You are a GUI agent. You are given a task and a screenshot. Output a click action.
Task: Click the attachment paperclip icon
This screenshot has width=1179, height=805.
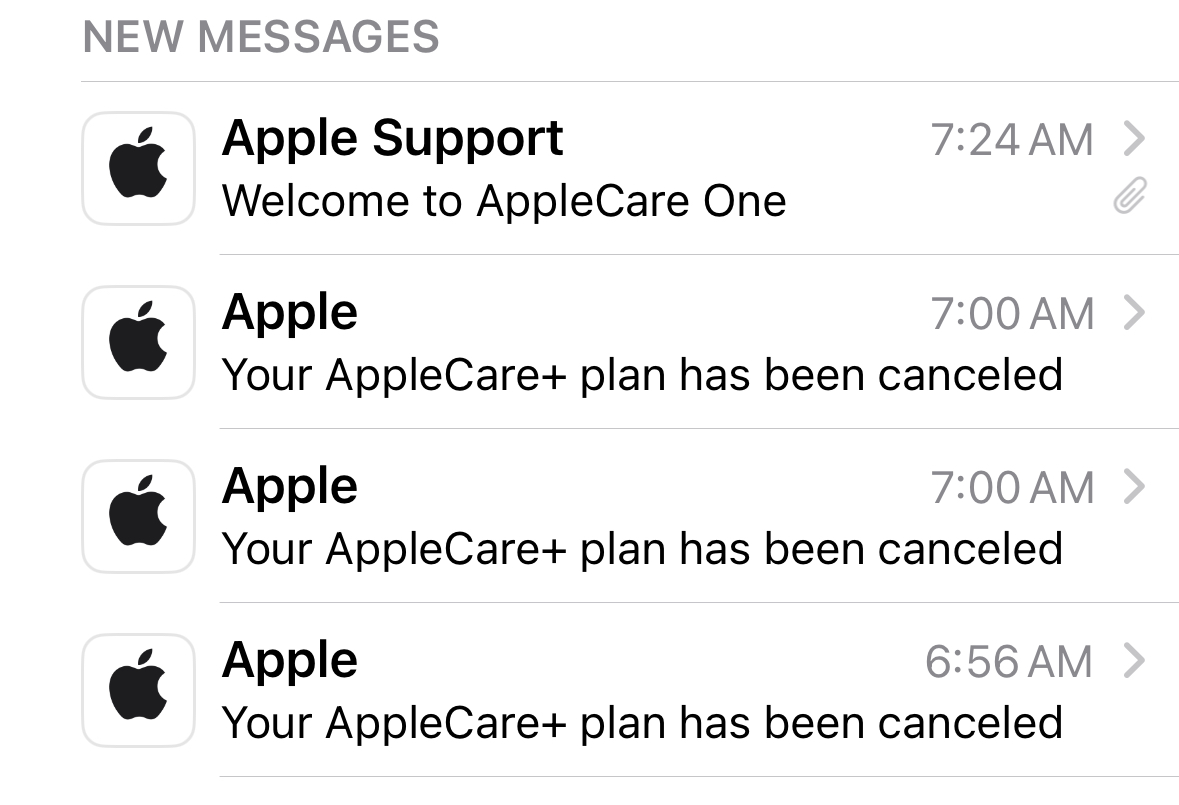pos(1130,198)
